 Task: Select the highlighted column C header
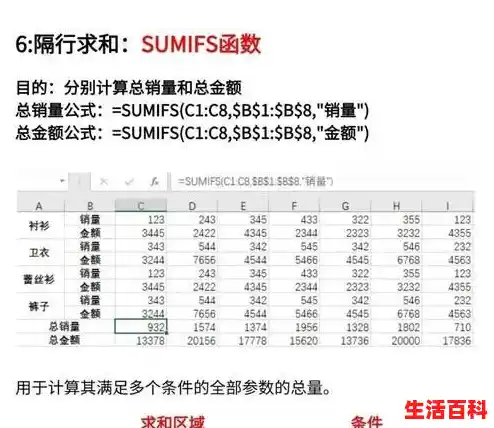(141, 206)
